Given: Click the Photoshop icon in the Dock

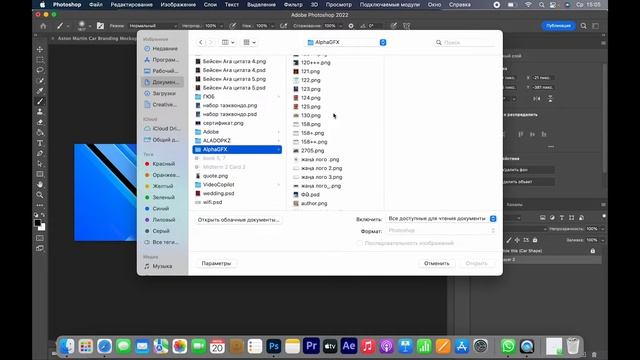Looking at the screenshot, I should (x=273, y=347).
